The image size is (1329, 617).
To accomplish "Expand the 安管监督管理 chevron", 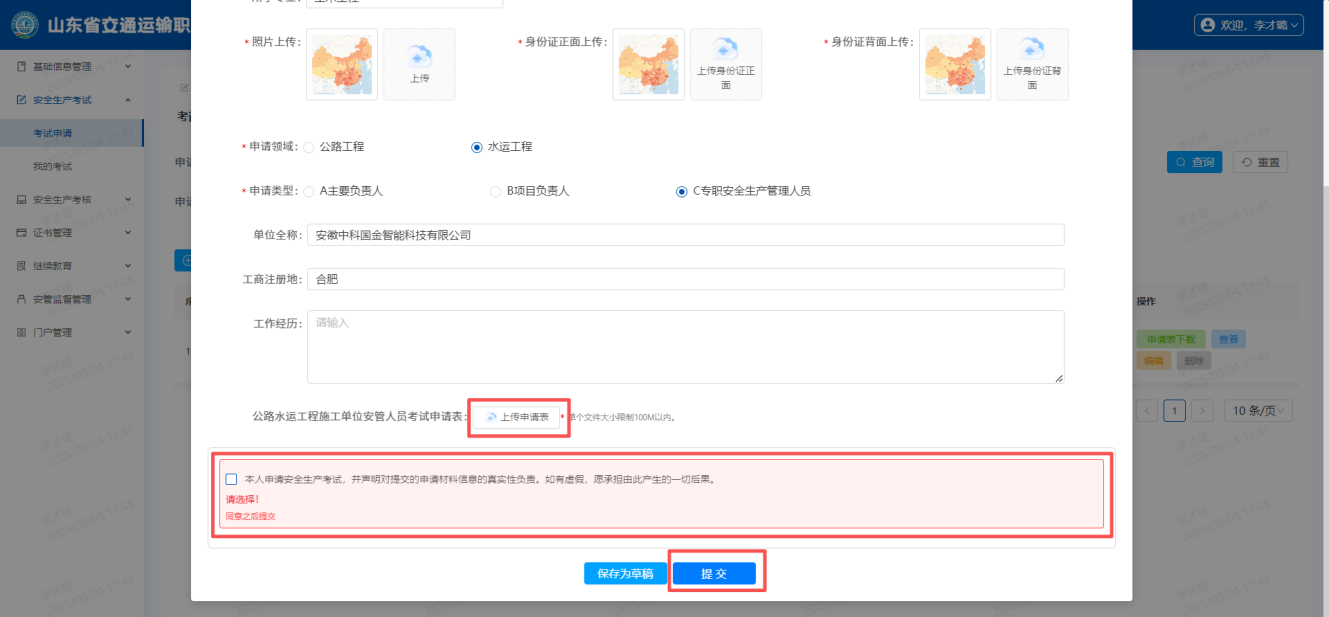I will click(128, 299).
